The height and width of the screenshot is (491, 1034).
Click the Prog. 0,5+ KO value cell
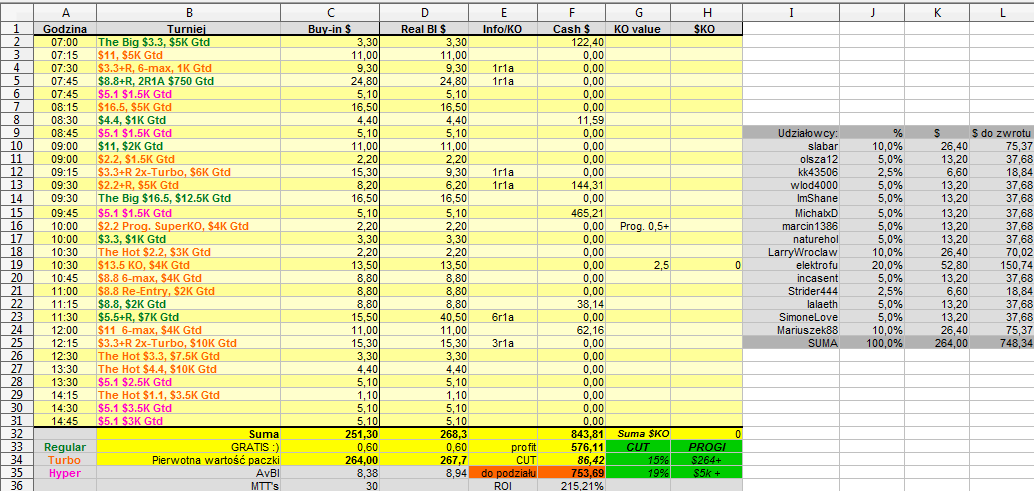[638, 225]
